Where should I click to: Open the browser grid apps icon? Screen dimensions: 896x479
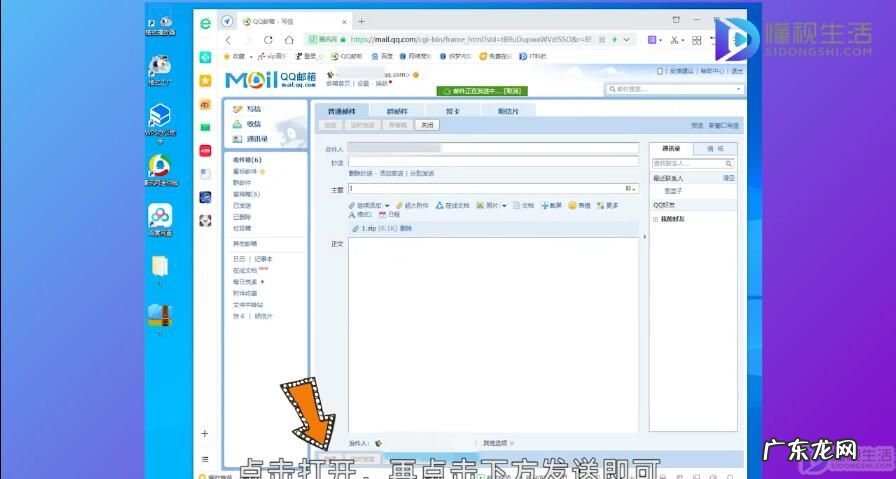tap(696, 40)
